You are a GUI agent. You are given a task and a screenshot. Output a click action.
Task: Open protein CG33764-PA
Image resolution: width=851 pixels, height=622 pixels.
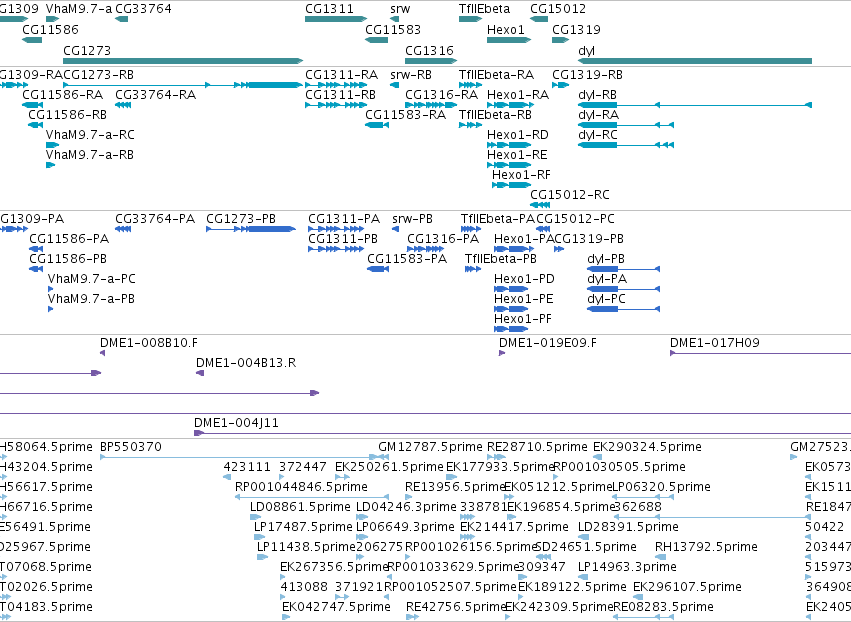click(155, 219)
